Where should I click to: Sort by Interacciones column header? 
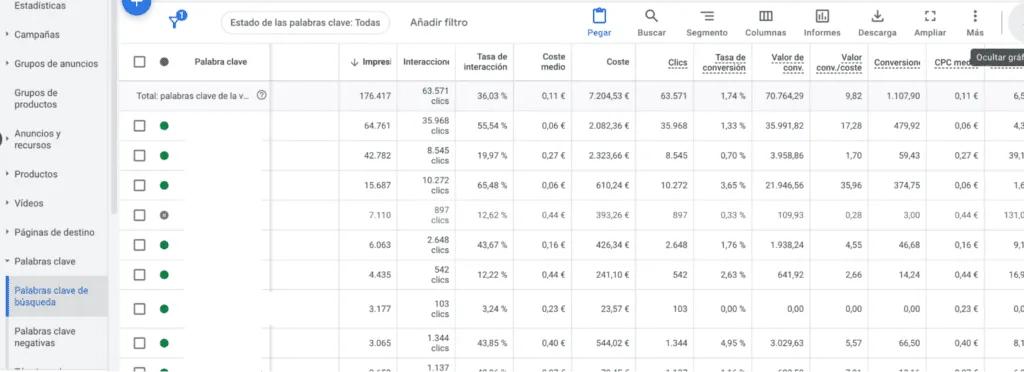(426, 62)
